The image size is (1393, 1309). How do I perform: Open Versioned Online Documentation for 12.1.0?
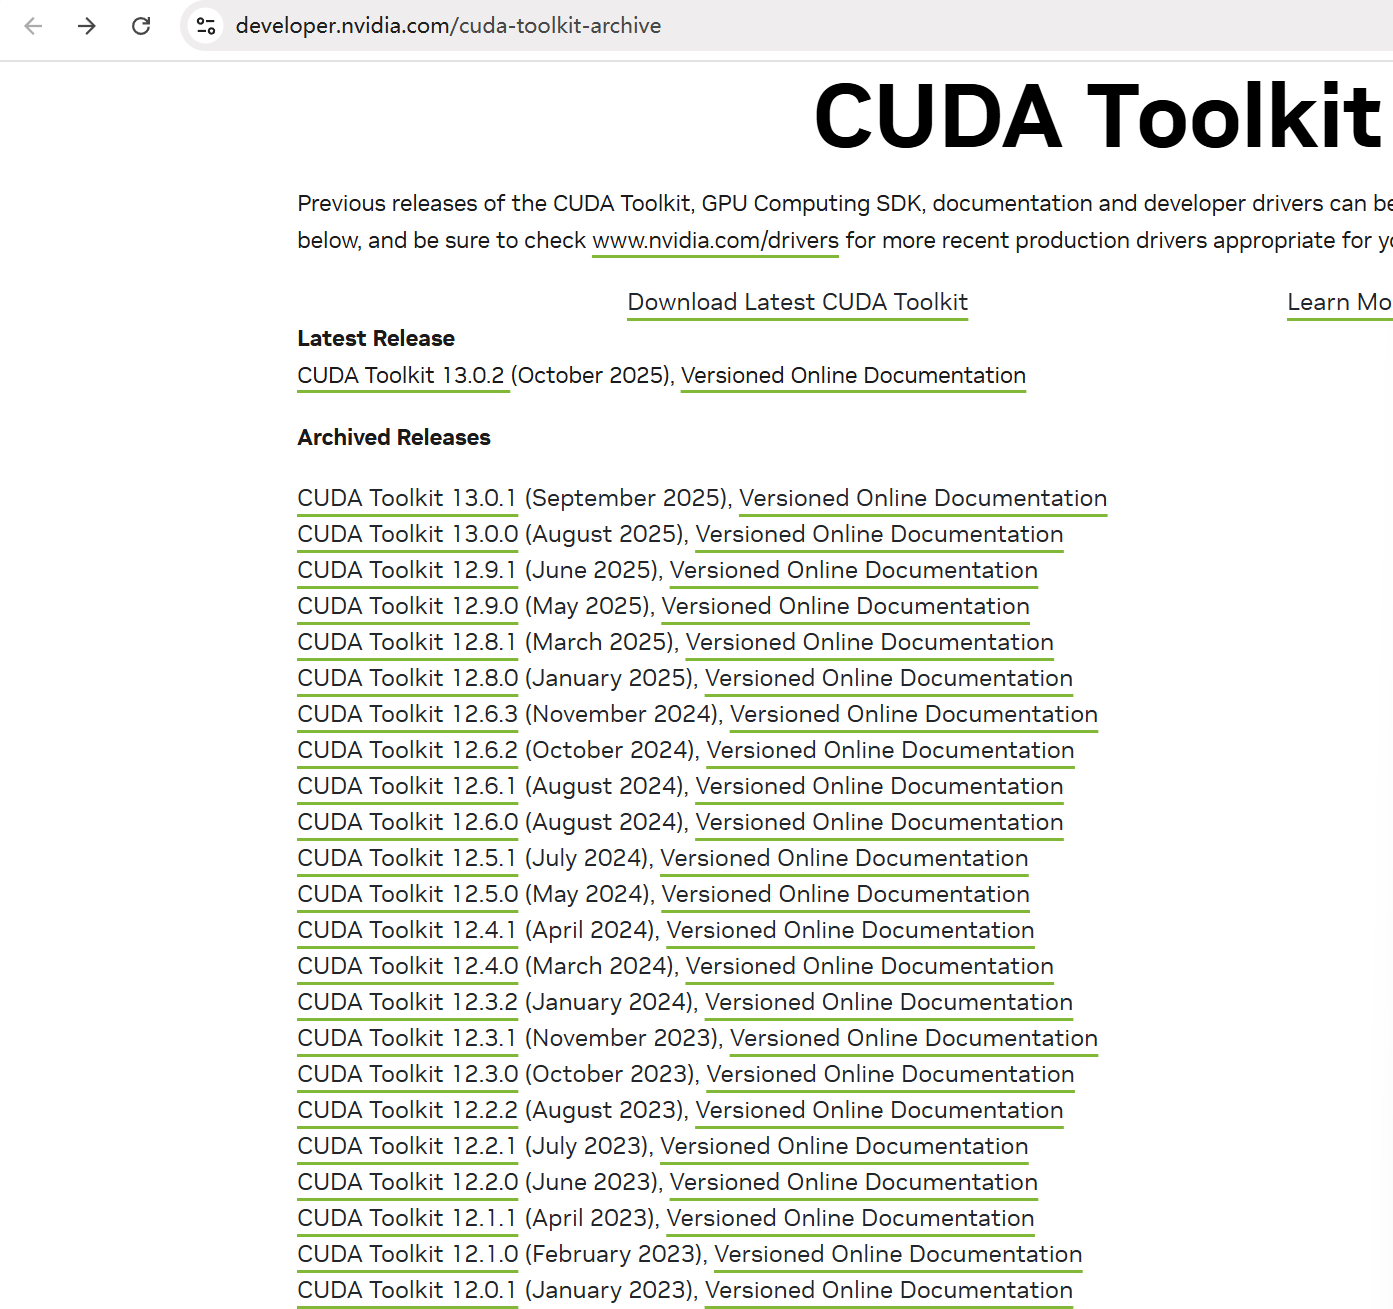coord(898,1255)
